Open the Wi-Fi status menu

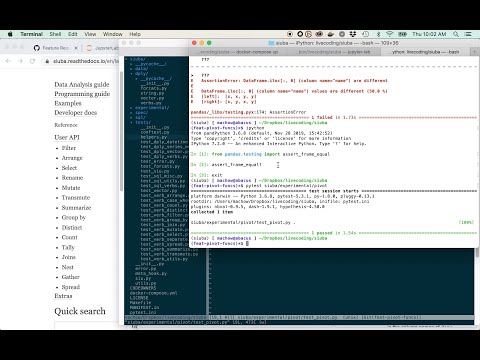pos(390,34)
